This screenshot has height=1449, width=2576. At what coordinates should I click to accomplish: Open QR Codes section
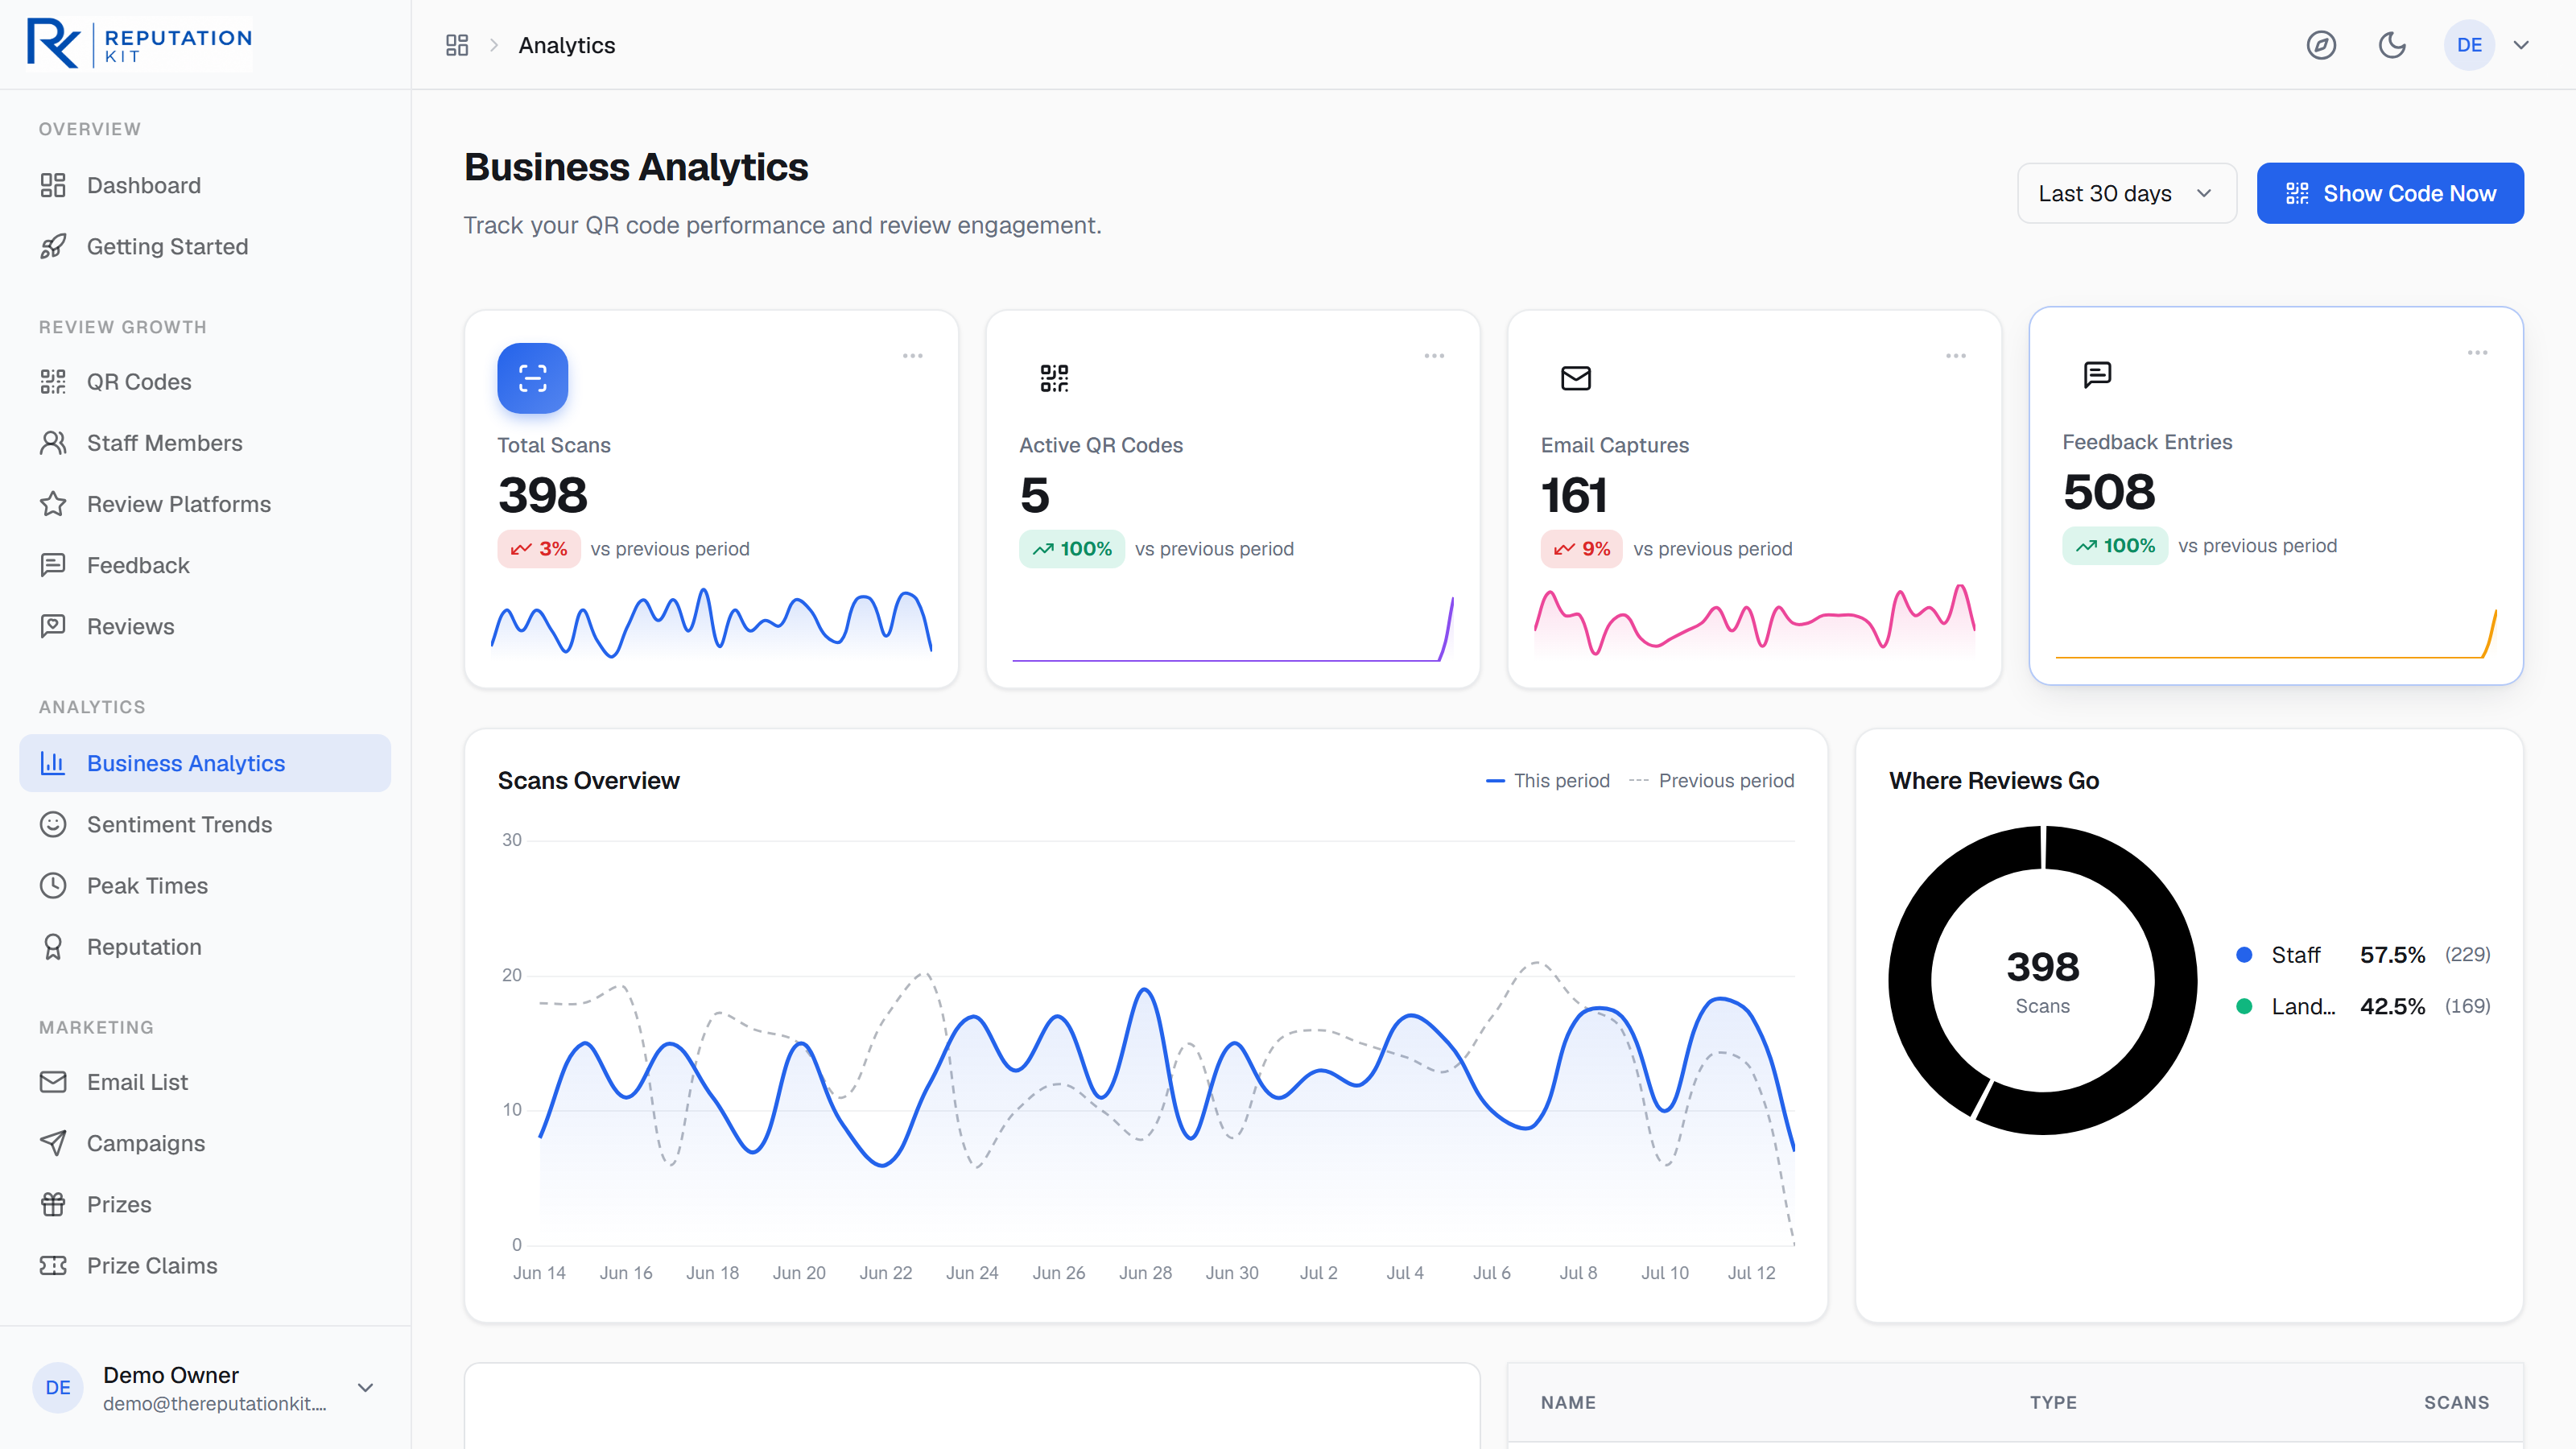[x=205, y=381]
